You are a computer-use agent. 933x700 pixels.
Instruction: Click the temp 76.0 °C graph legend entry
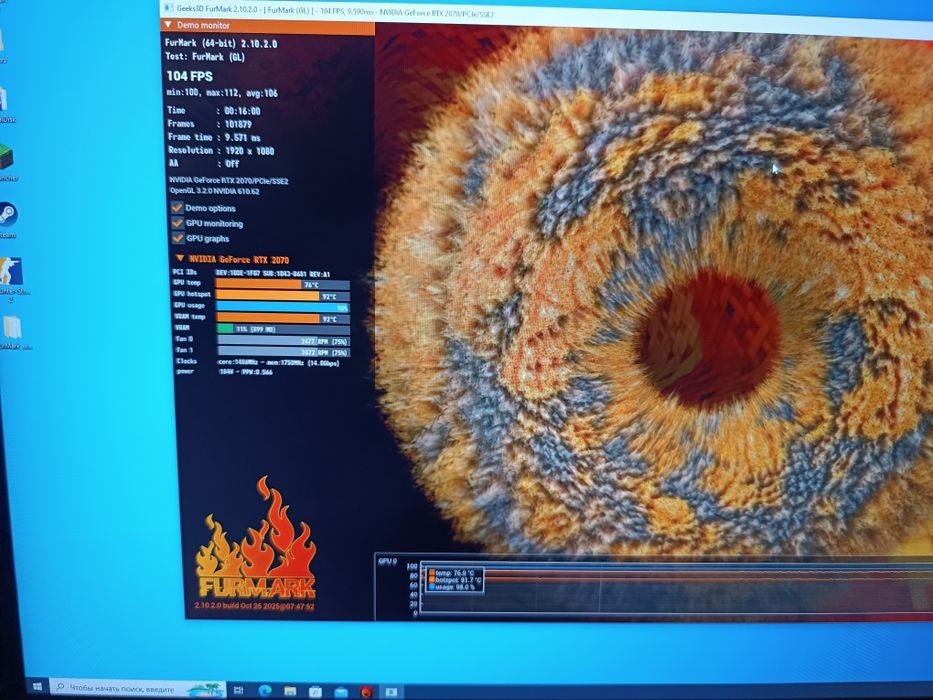451,573
